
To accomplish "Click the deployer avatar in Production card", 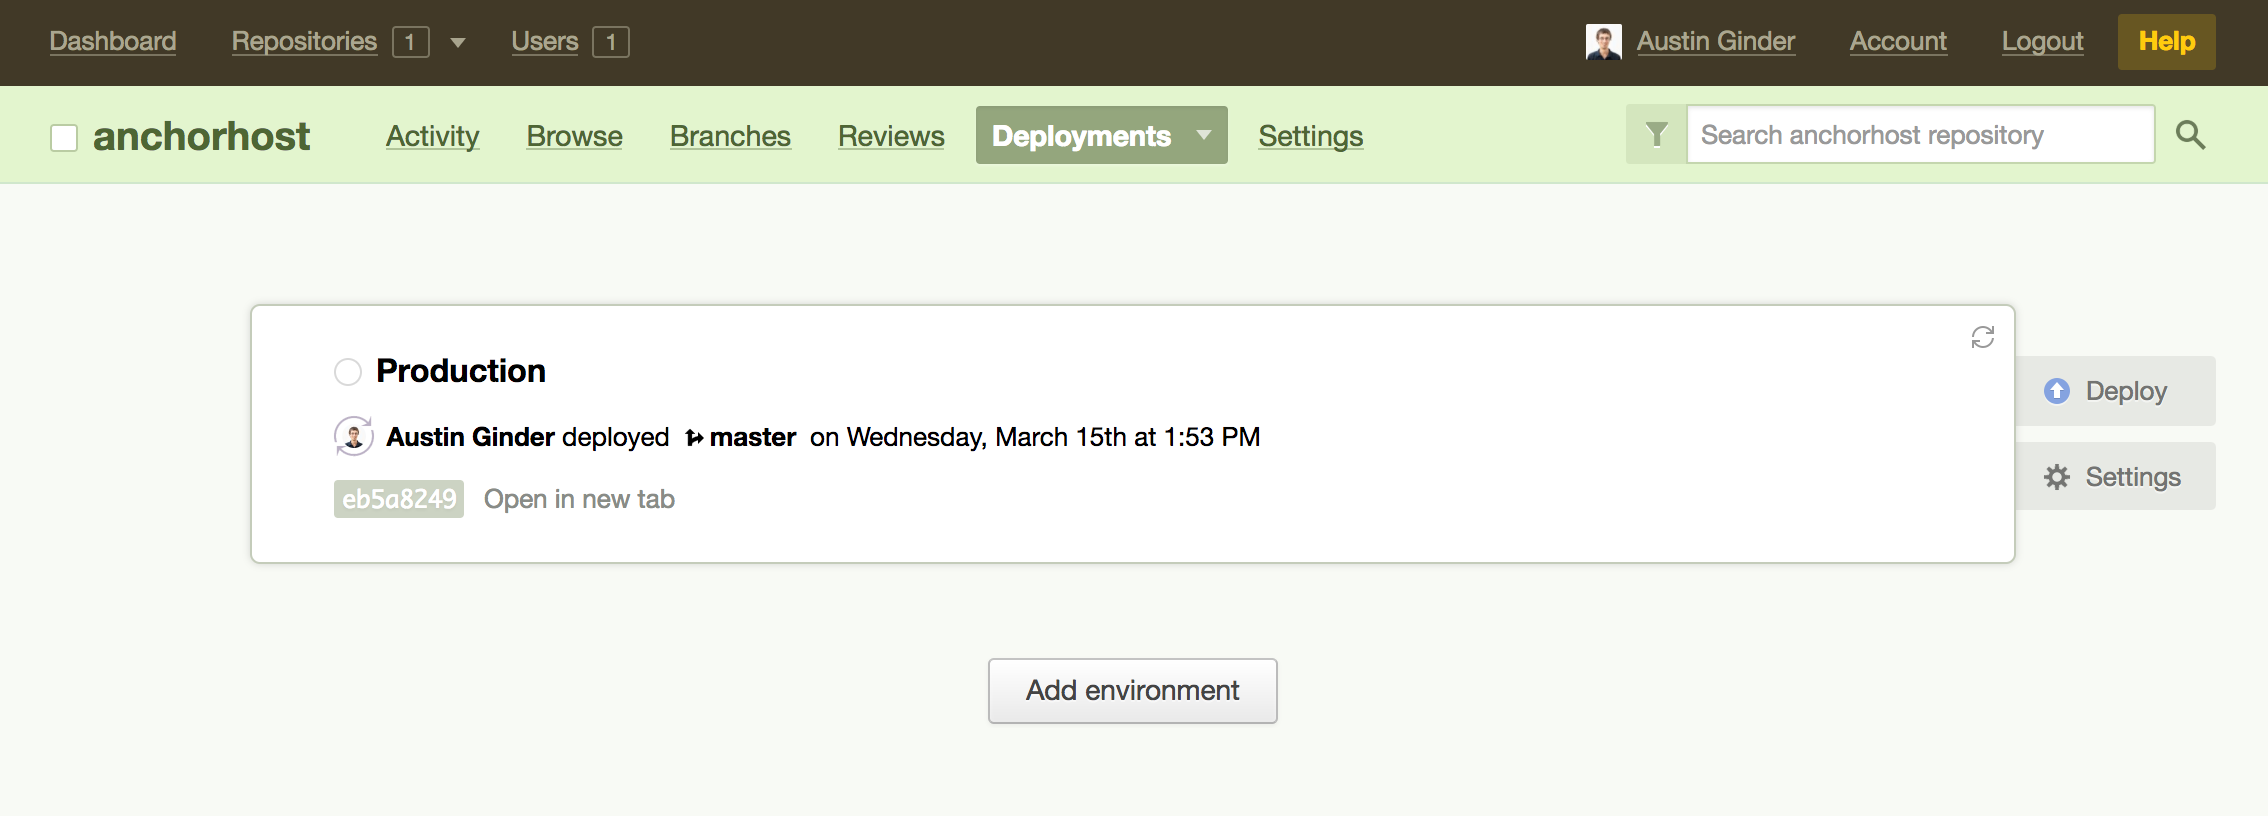I will 354,436.
